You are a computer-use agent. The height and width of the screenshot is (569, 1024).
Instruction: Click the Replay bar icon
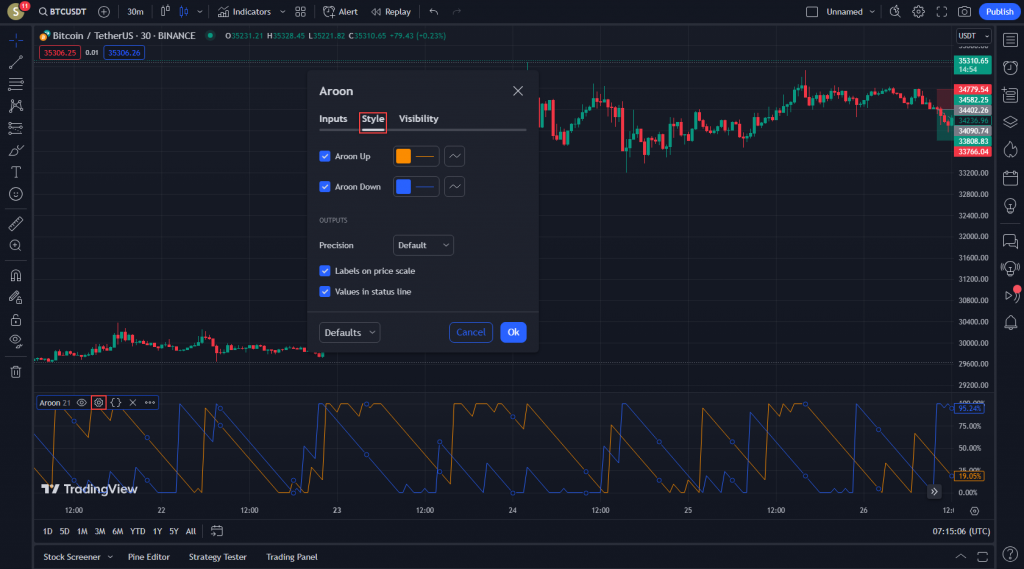coord(390,12)
